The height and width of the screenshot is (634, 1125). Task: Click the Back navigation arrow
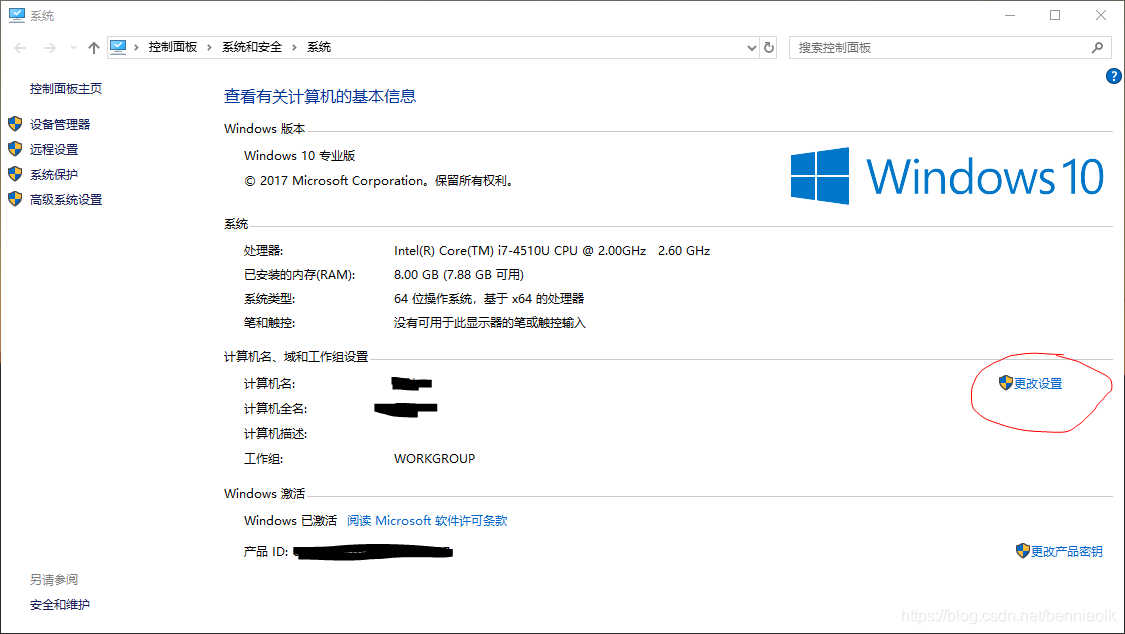click(20, 47)
